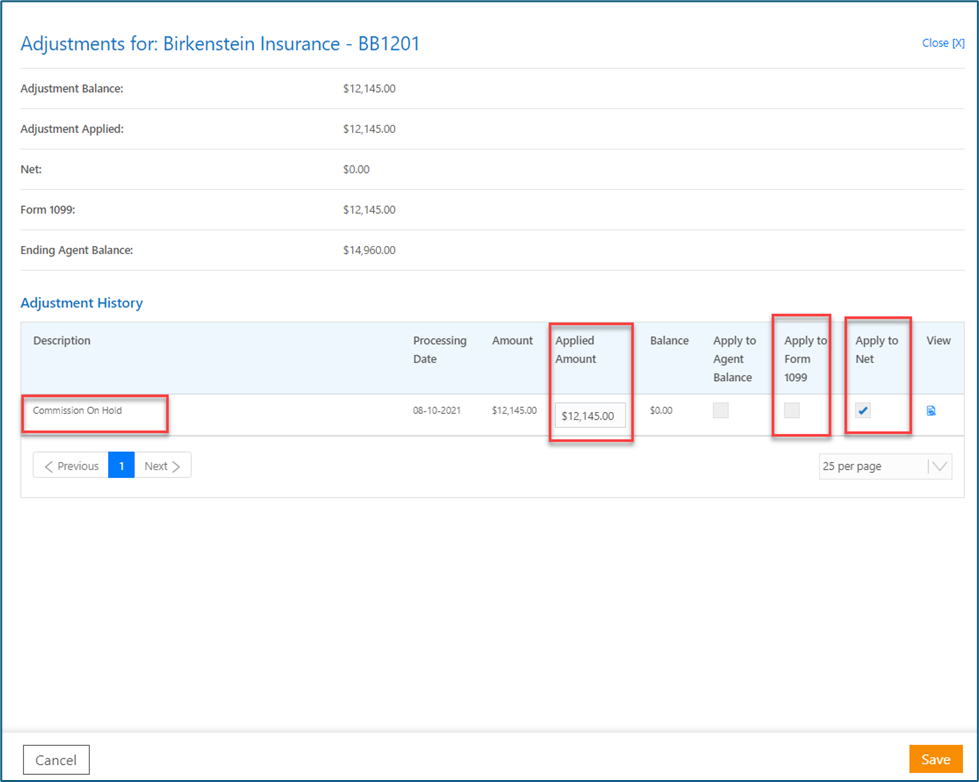Uncheck the Apply to Net checkbox
This screenshot has height=782, width=979.
(863, 411)
